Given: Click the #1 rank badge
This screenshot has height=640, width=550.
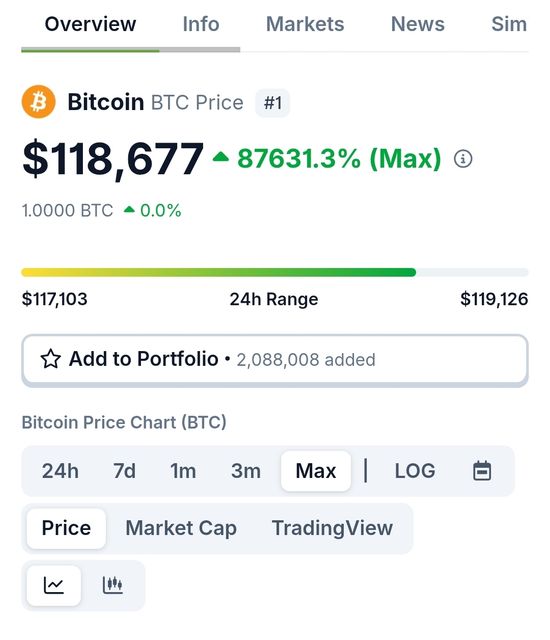Looking at the screenshot, I should point(273,102).
